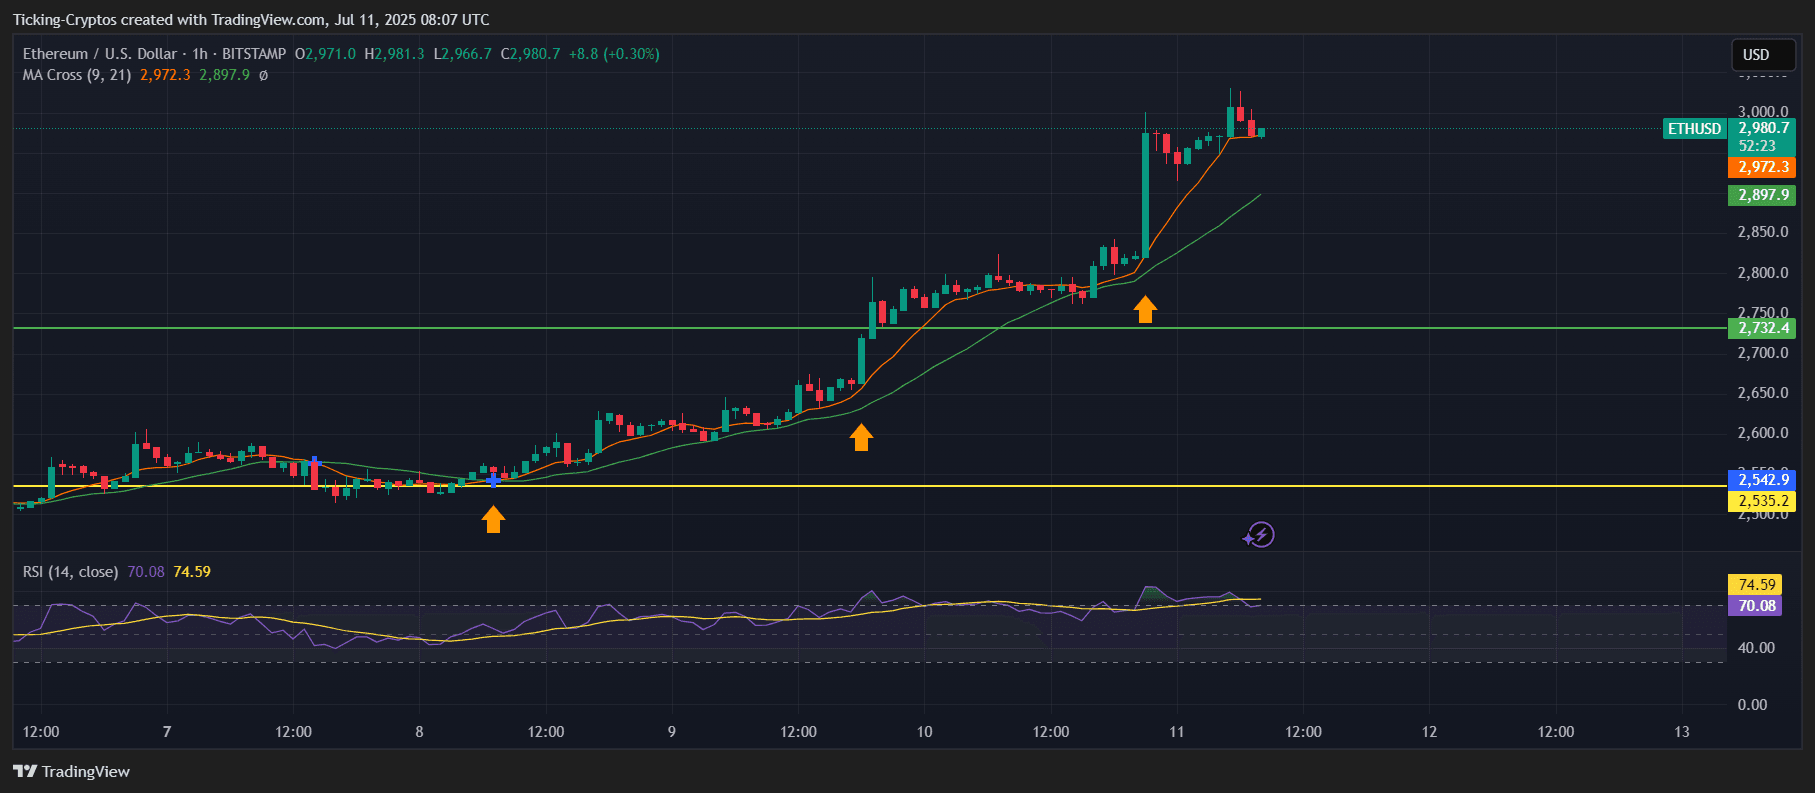Click the date 8 on time axis
This screenshot has width=1815, height=793.
pyautogui.click(x=419, y=732)
